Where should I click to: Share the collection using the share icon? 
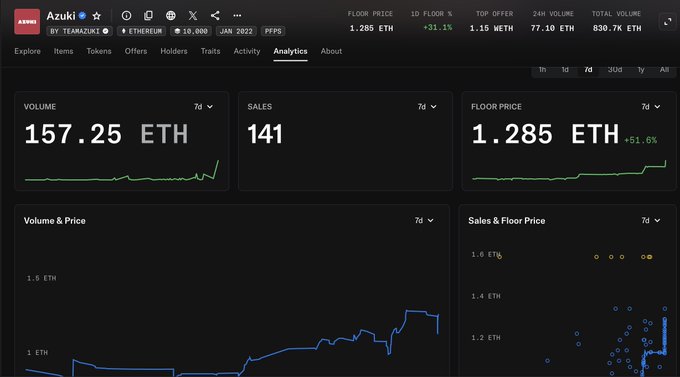point(215,16)
